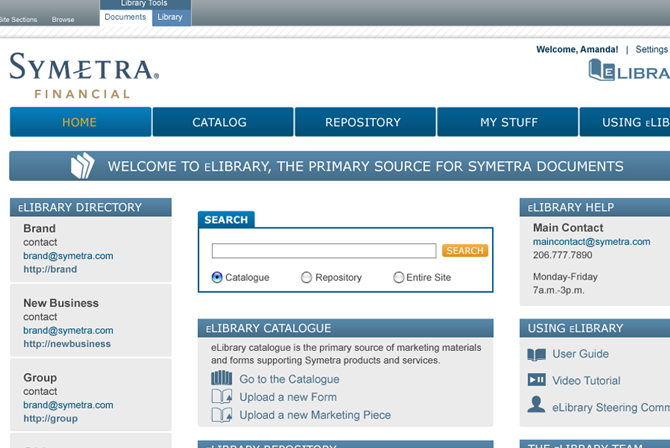Screen dimensions: 670x448
Task: Open the Catalog navigation tab
Action: click(x=223, y=122)
